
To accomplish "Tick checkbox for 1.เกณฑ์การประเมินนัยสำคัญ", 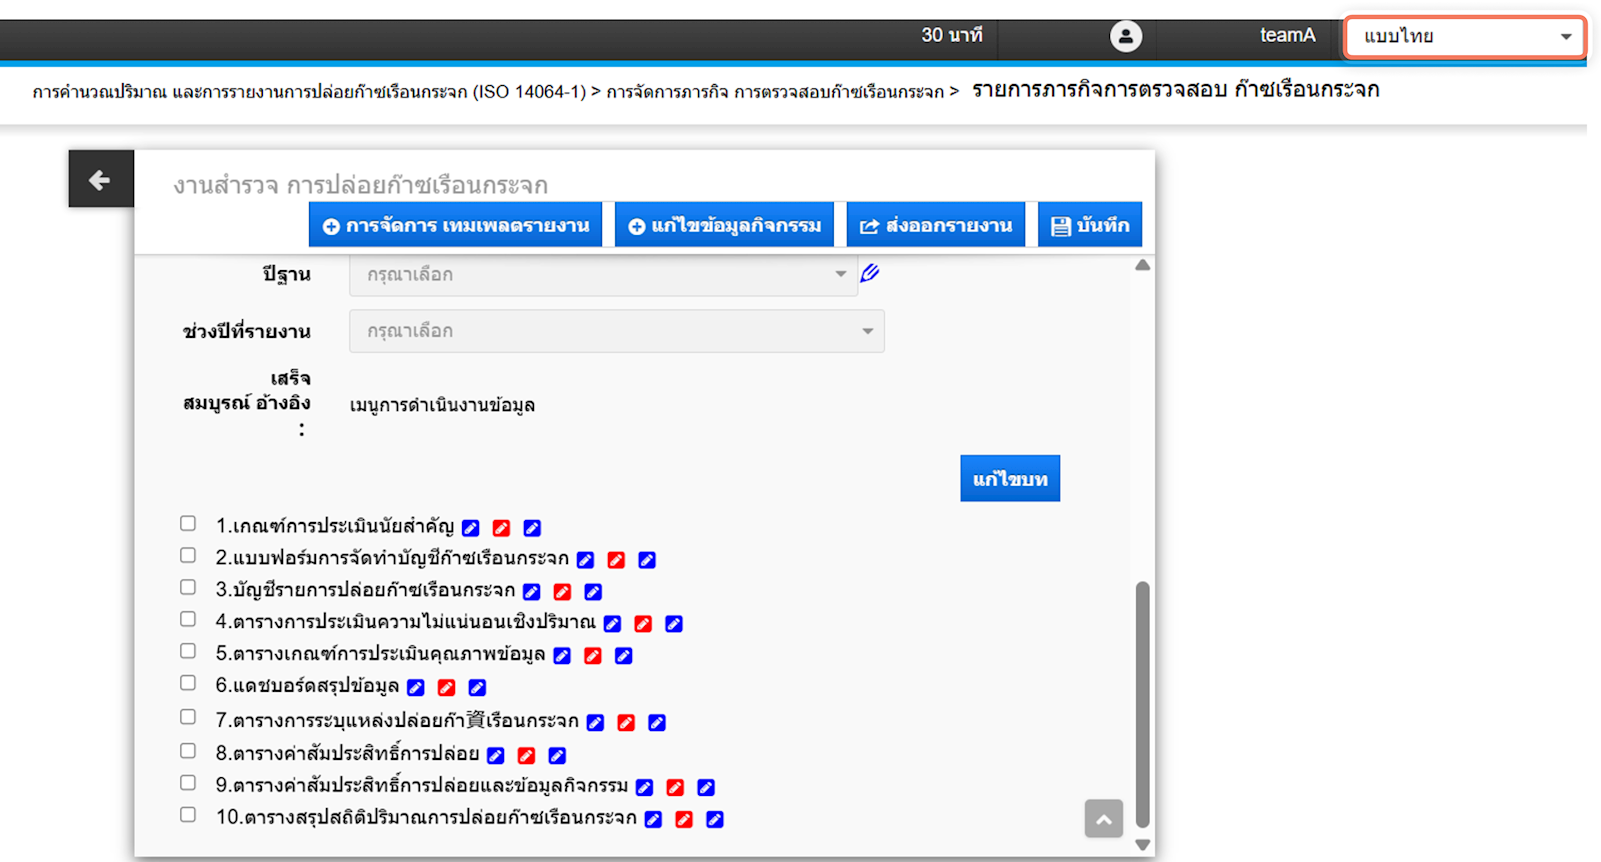I will click(188, 524).
